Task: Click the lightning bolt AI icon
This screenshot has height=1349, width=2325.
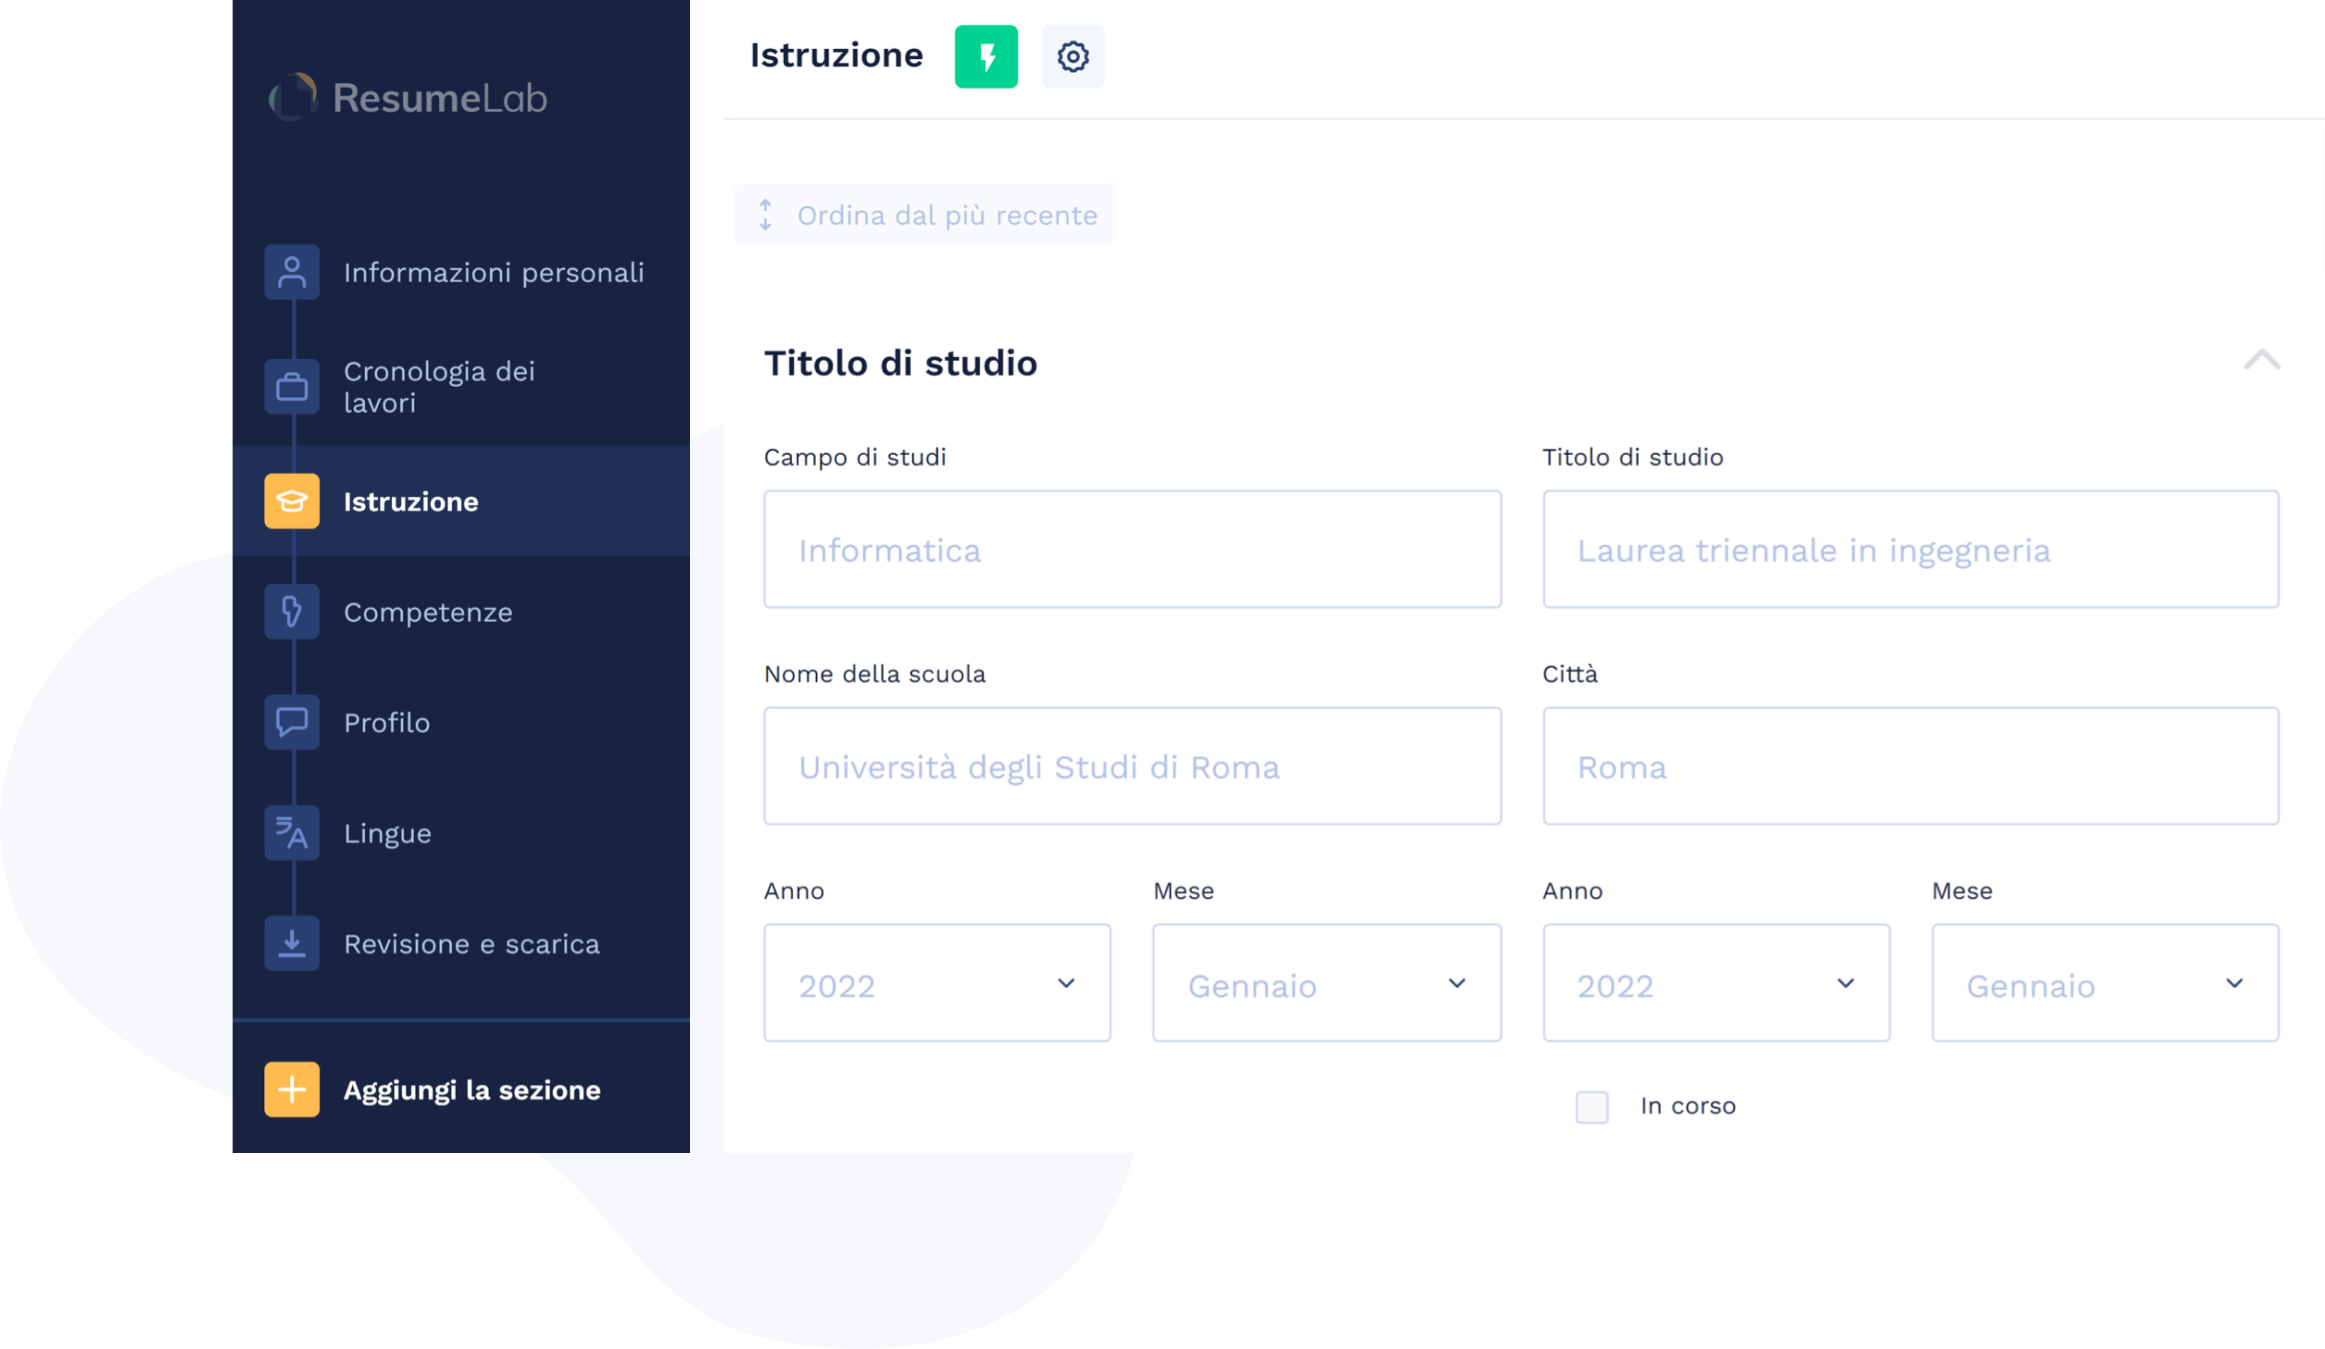Action: [x=984, y=55]
